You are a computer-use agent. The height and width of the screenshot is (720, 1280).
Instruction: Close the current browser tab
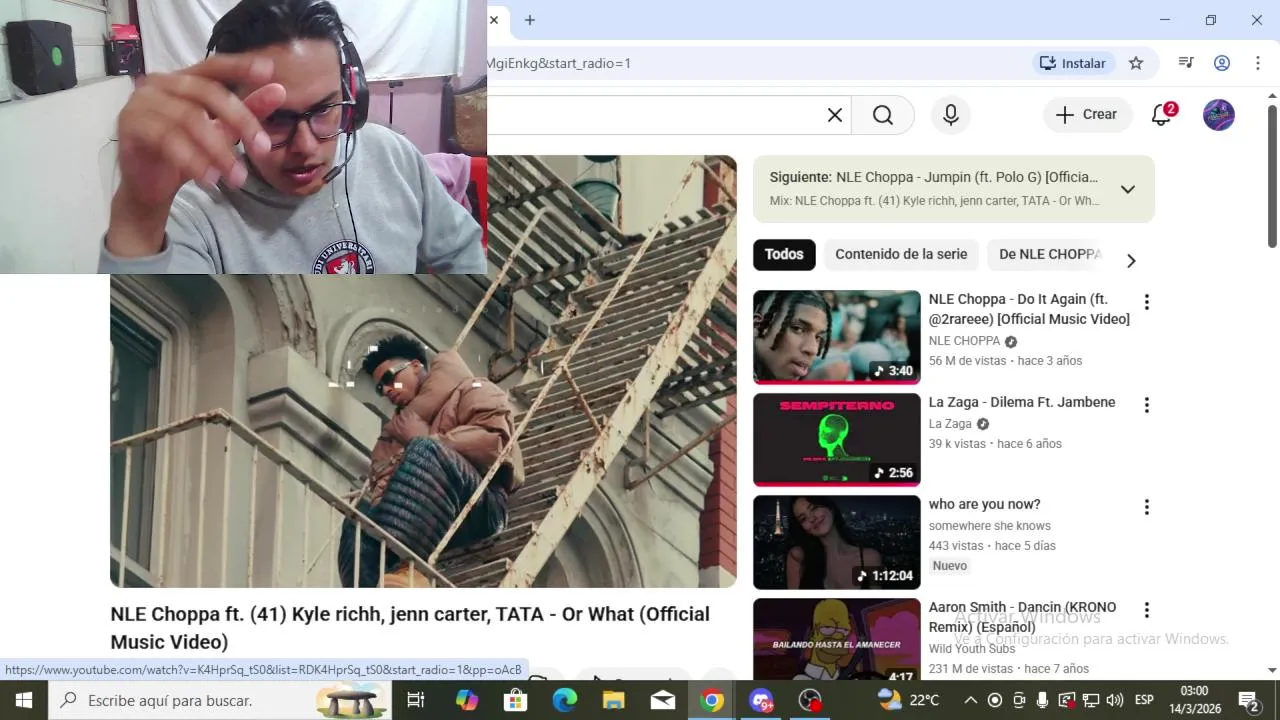pyautogui.click(x=494, y=20)
